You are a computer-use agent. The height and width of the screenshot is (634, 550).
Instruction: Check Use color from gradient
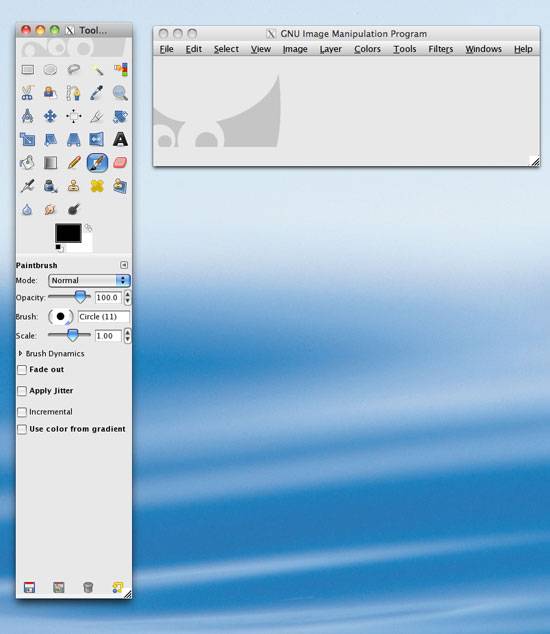(22, 429)
